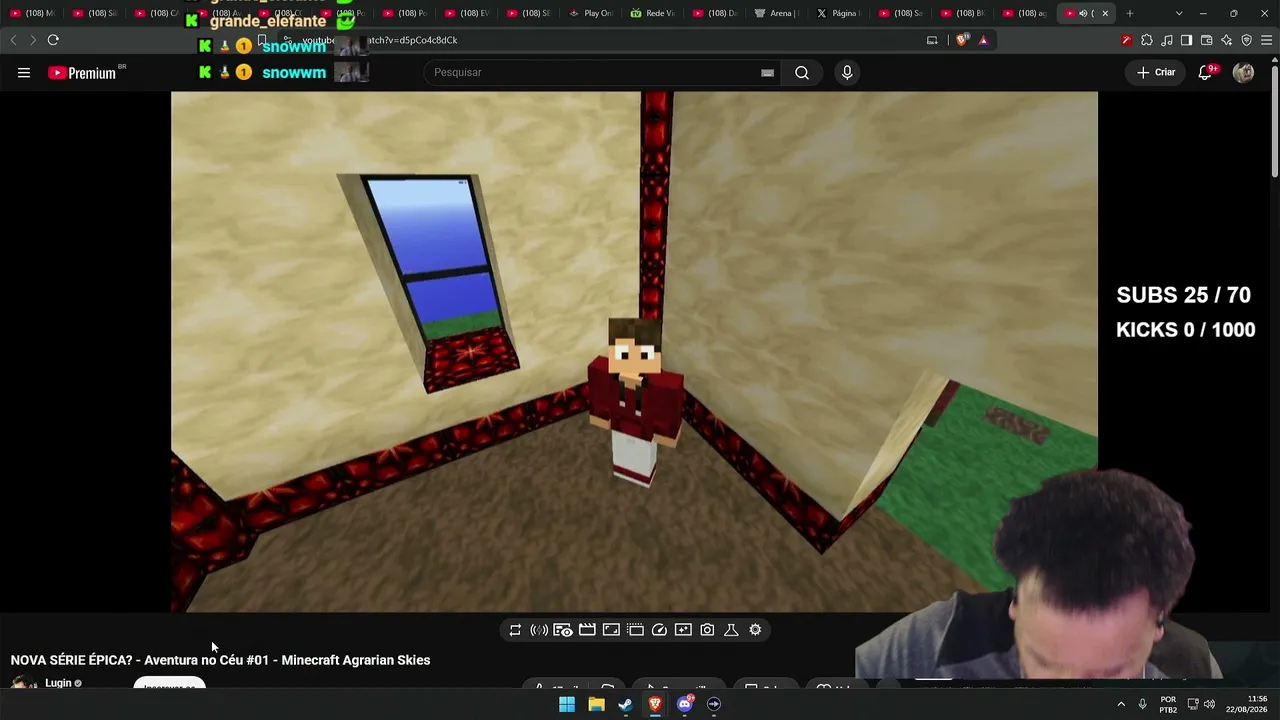This screenshot has width=1280, height=720.
Task: Click the eye overlay icon in player toolbar
Action: pos(563,630)
